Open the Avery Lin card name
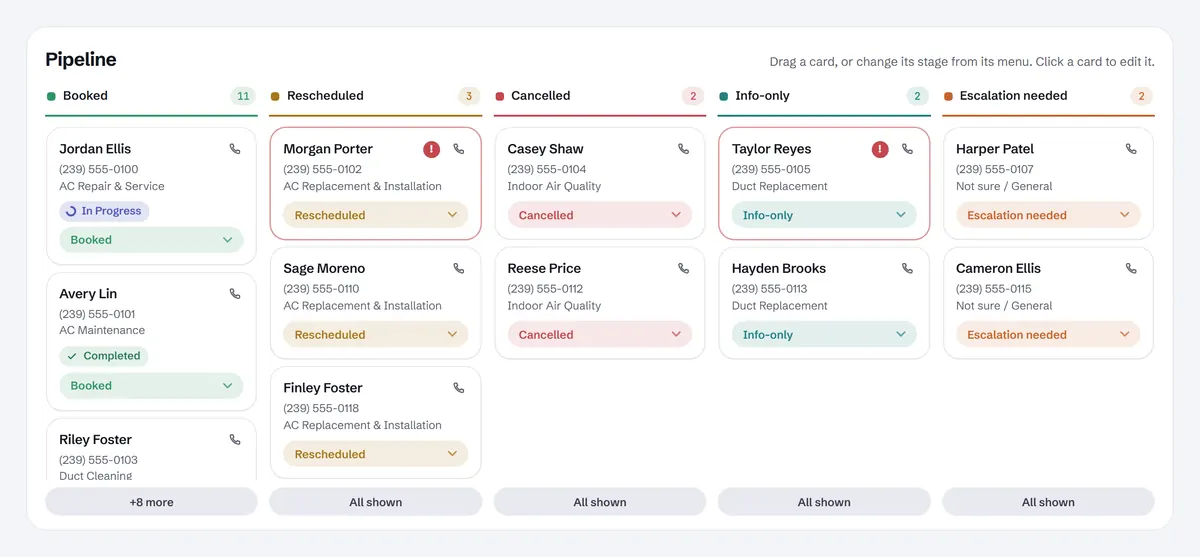The width and height of the screenshot is (1200, 557). (88, 294)
